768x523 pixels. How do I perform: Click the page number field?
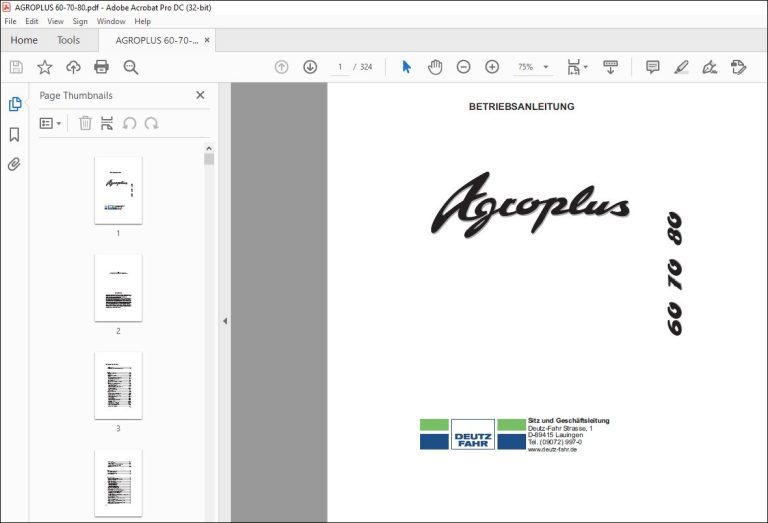(x=340, y=67)
